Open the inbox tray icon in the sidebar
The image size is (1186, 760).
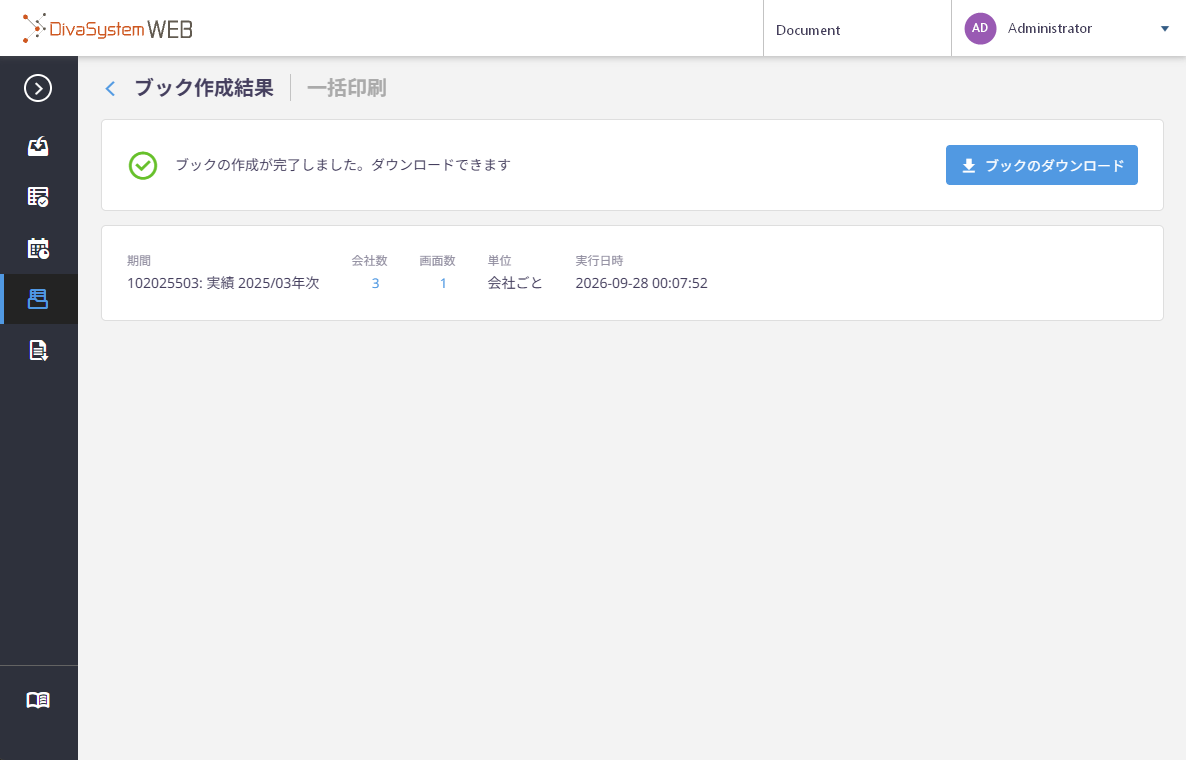coord(38,146)
